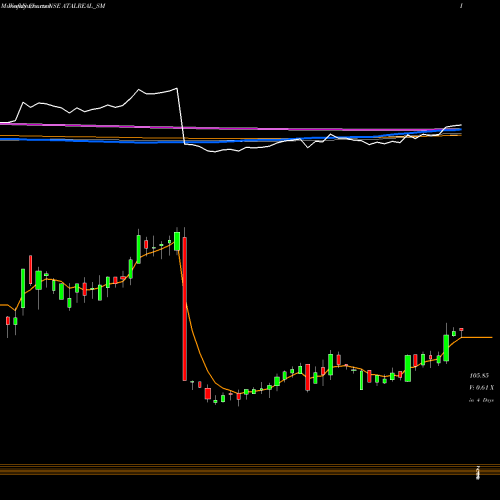Click the NSE ATALREAL_SM chart title
Screen dimensions: 500x500
[53, 6]
